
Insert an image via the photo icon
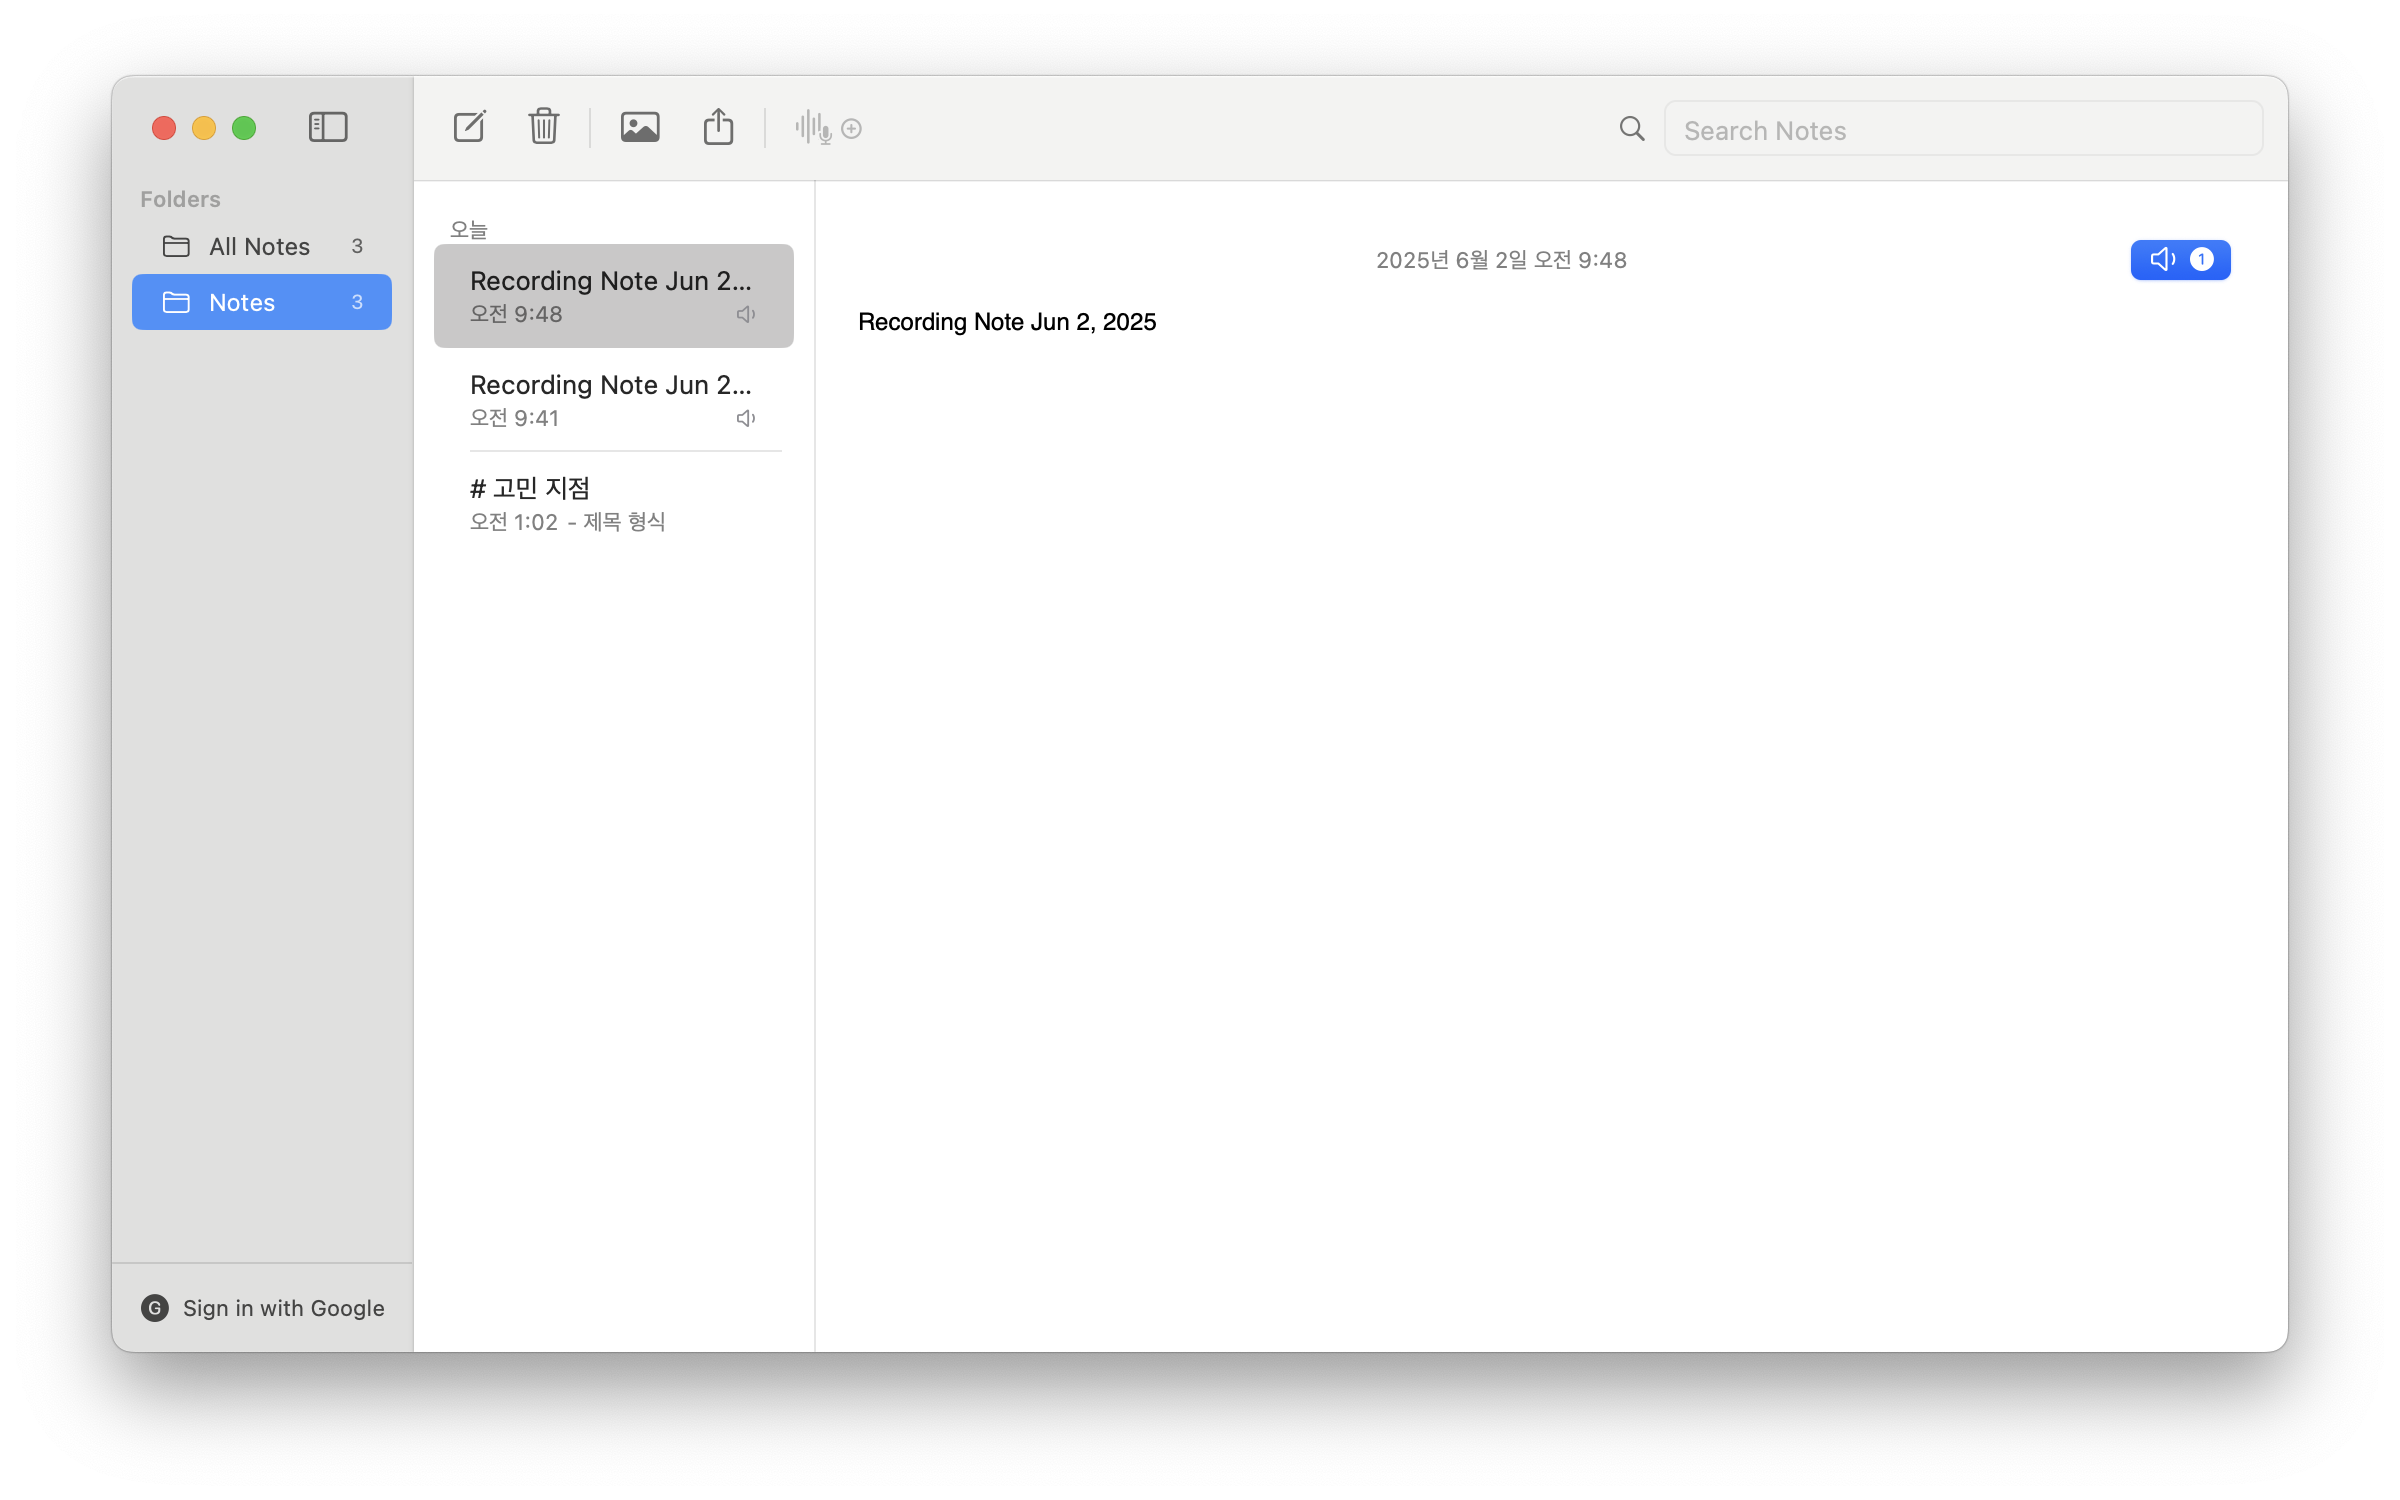coord(640,127)
